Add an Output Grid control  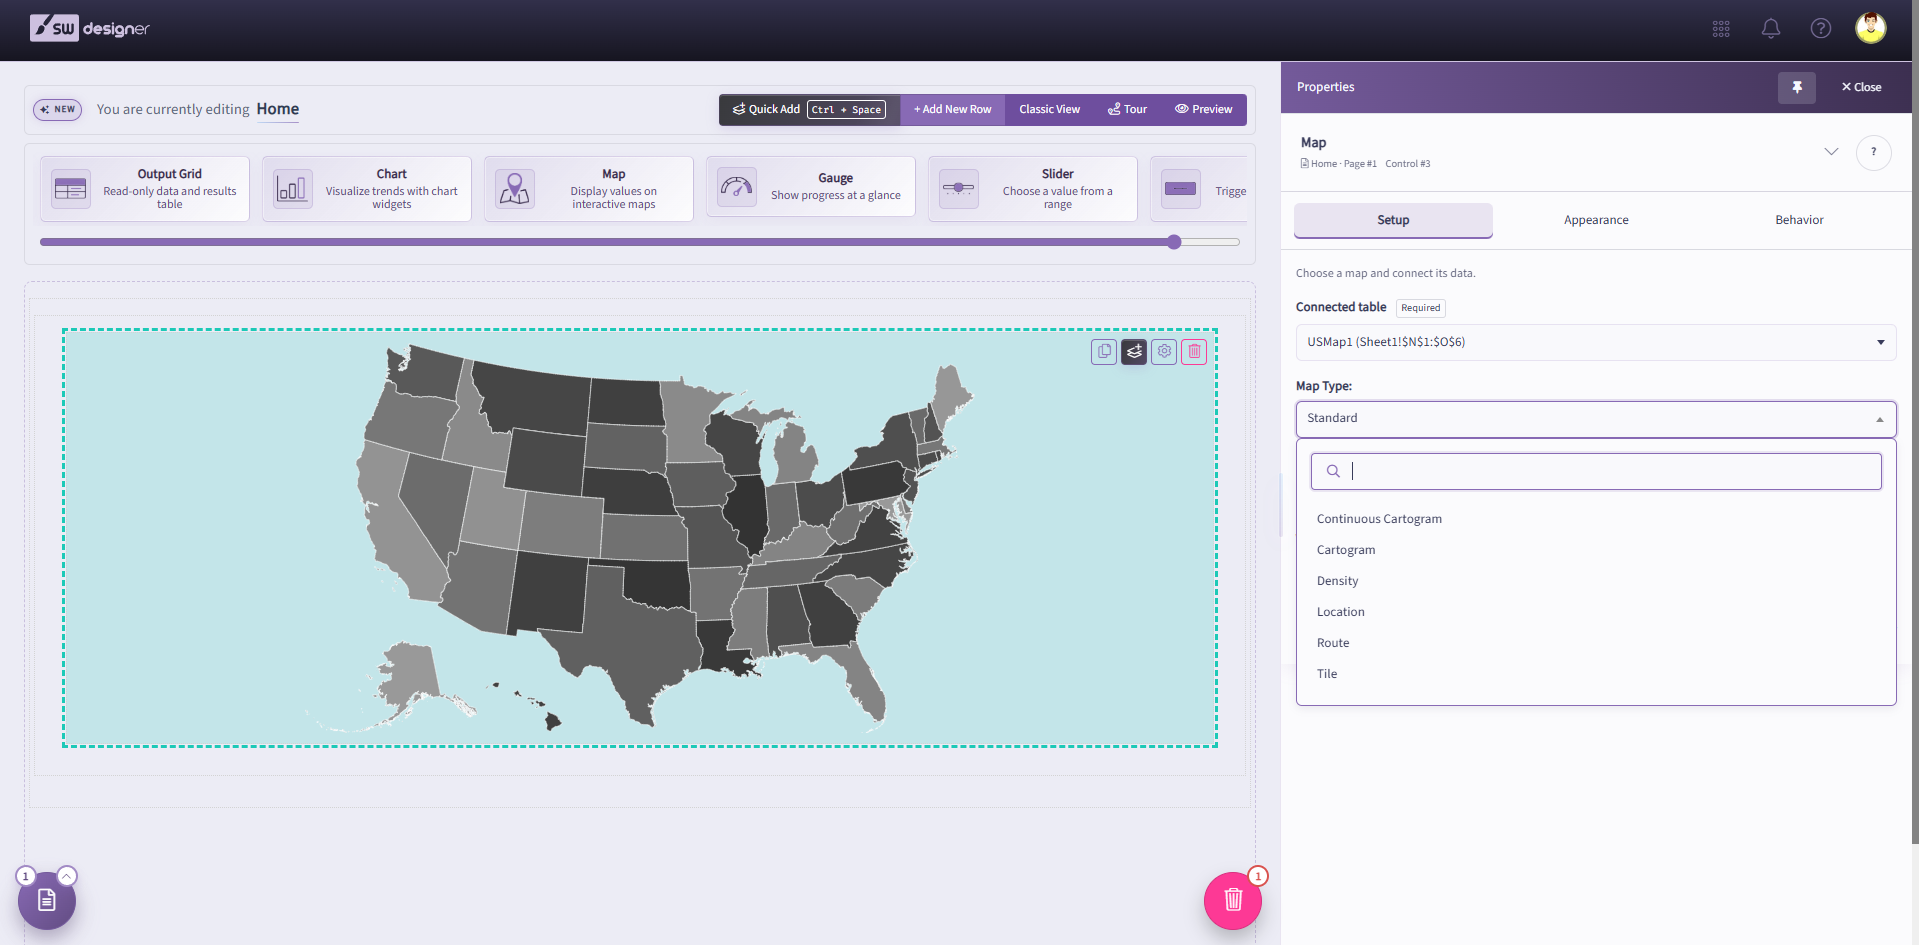click(145, 189)
